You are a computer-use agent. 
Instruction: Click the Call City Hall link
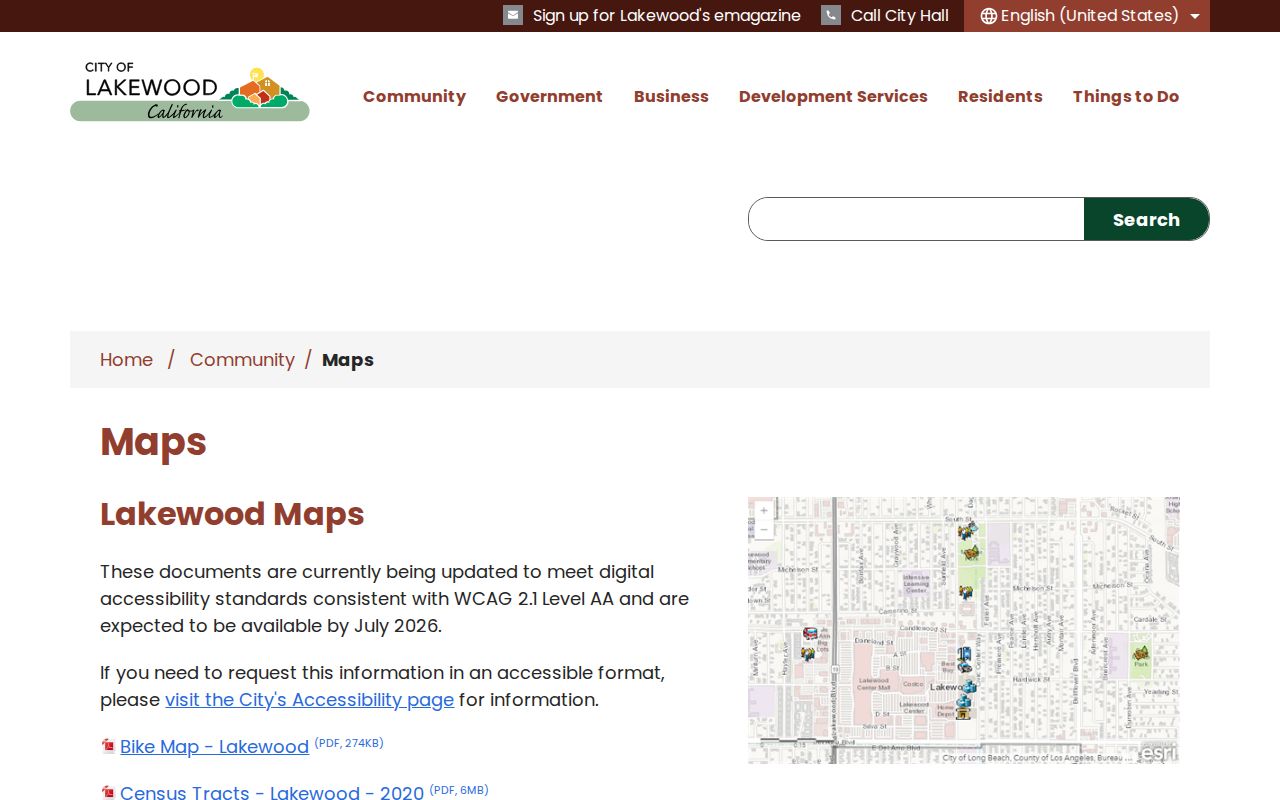tap(900, 16)
